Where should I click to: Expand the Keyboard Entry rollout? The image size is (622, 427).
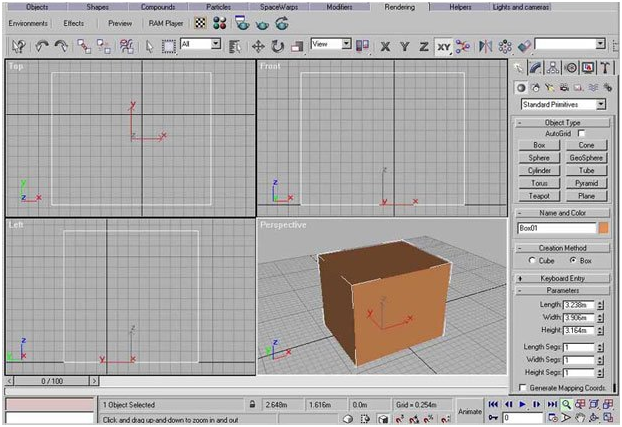[x=562, y=279]
